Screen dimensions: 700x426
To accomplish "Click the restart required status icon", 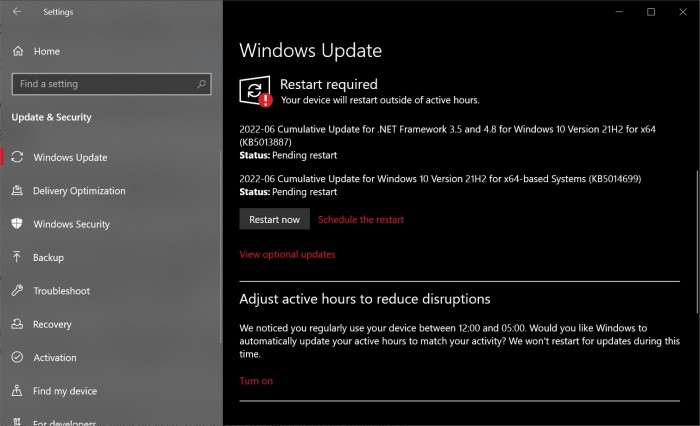I will [255, 92].
